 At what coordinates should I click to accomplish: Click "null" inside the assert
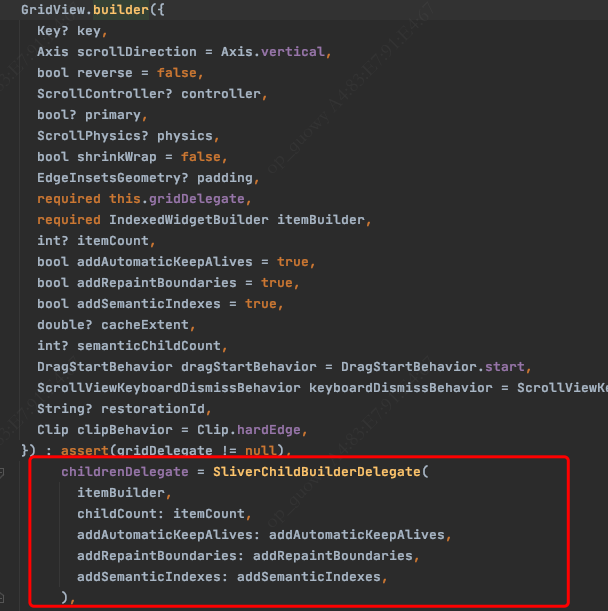point(261,451)
